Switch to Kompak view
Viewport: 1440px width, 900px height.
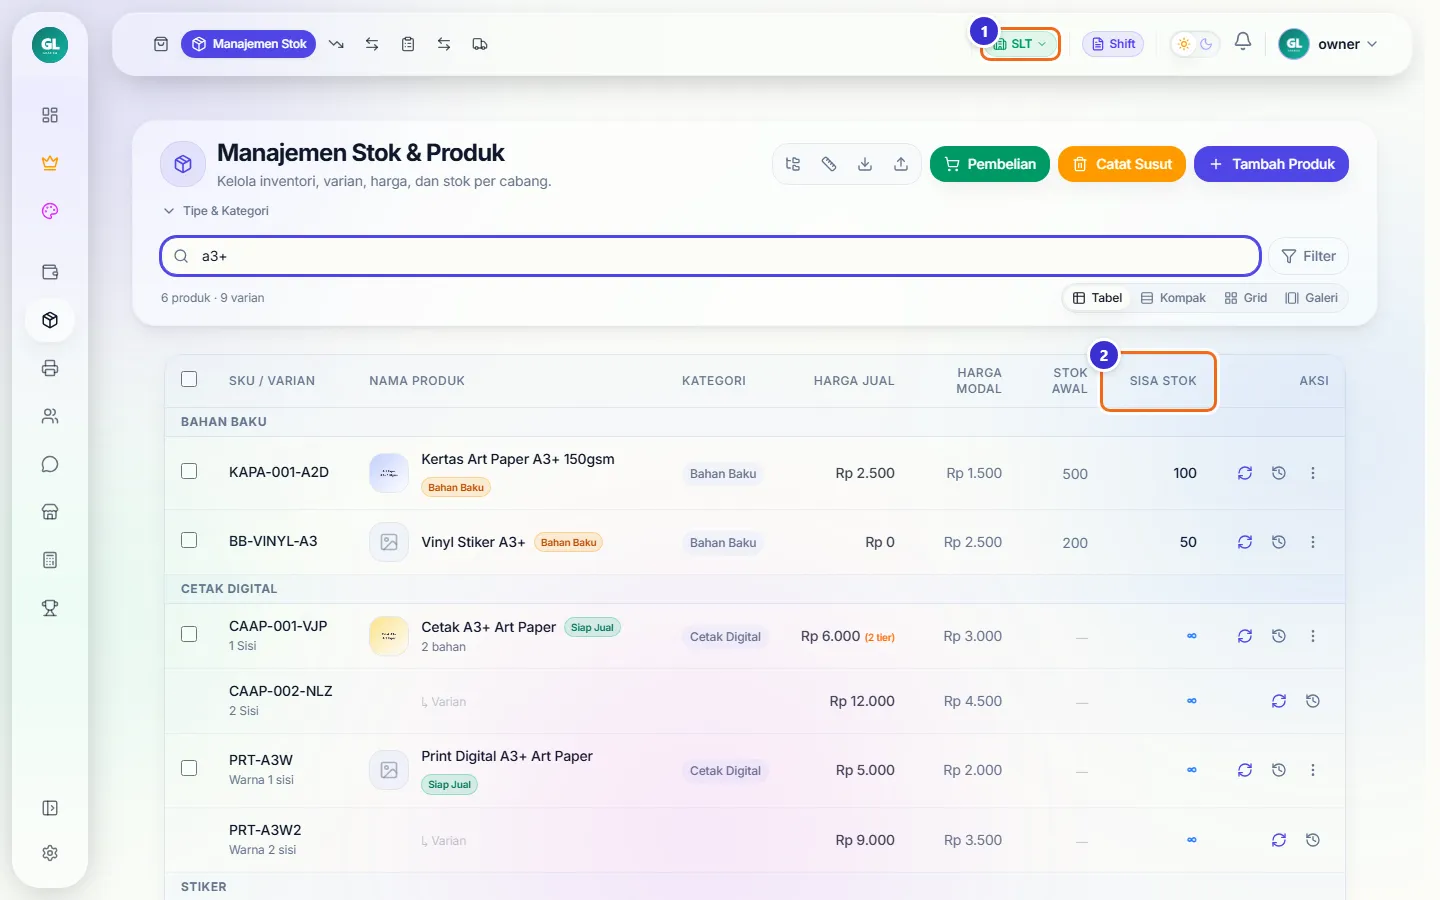tap(1173, 298)
